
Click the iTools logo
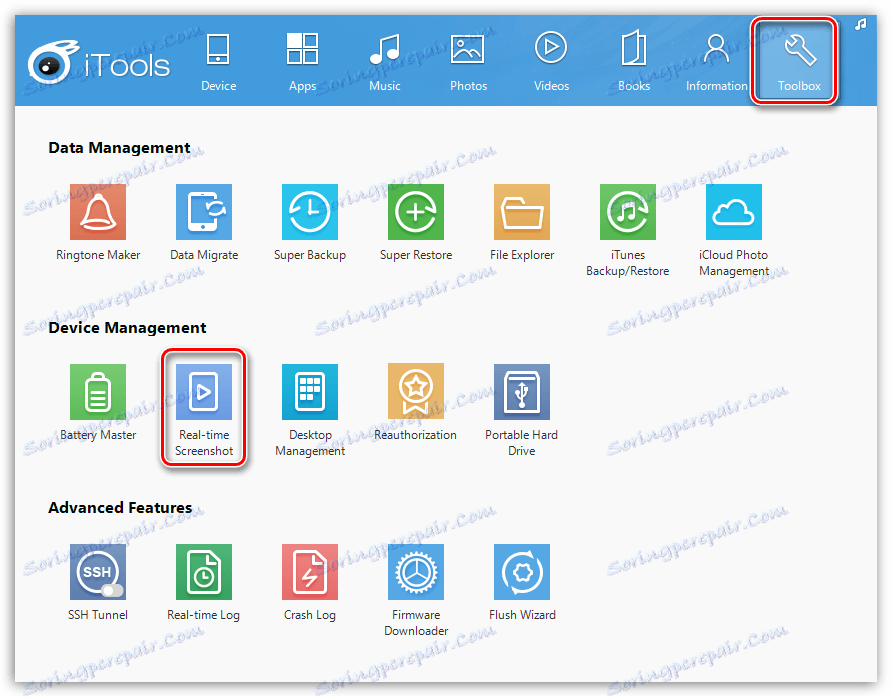[99, 64]
